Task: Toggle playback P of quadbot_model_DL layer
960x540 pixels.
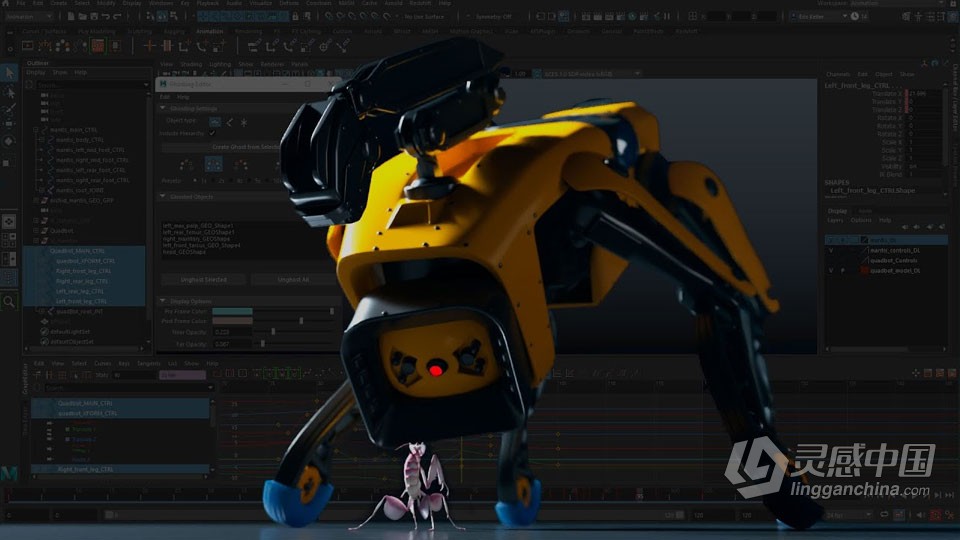Action: tap(842, 270)
